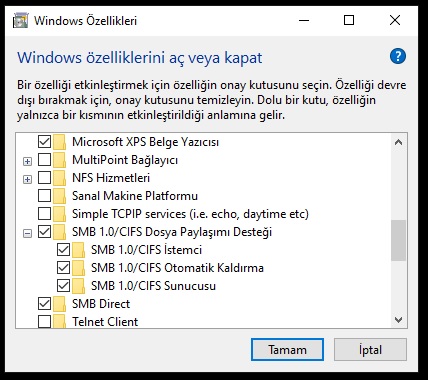
Task: Expand the NFS Hizmetleri tree node
Action: pos(27,180)
